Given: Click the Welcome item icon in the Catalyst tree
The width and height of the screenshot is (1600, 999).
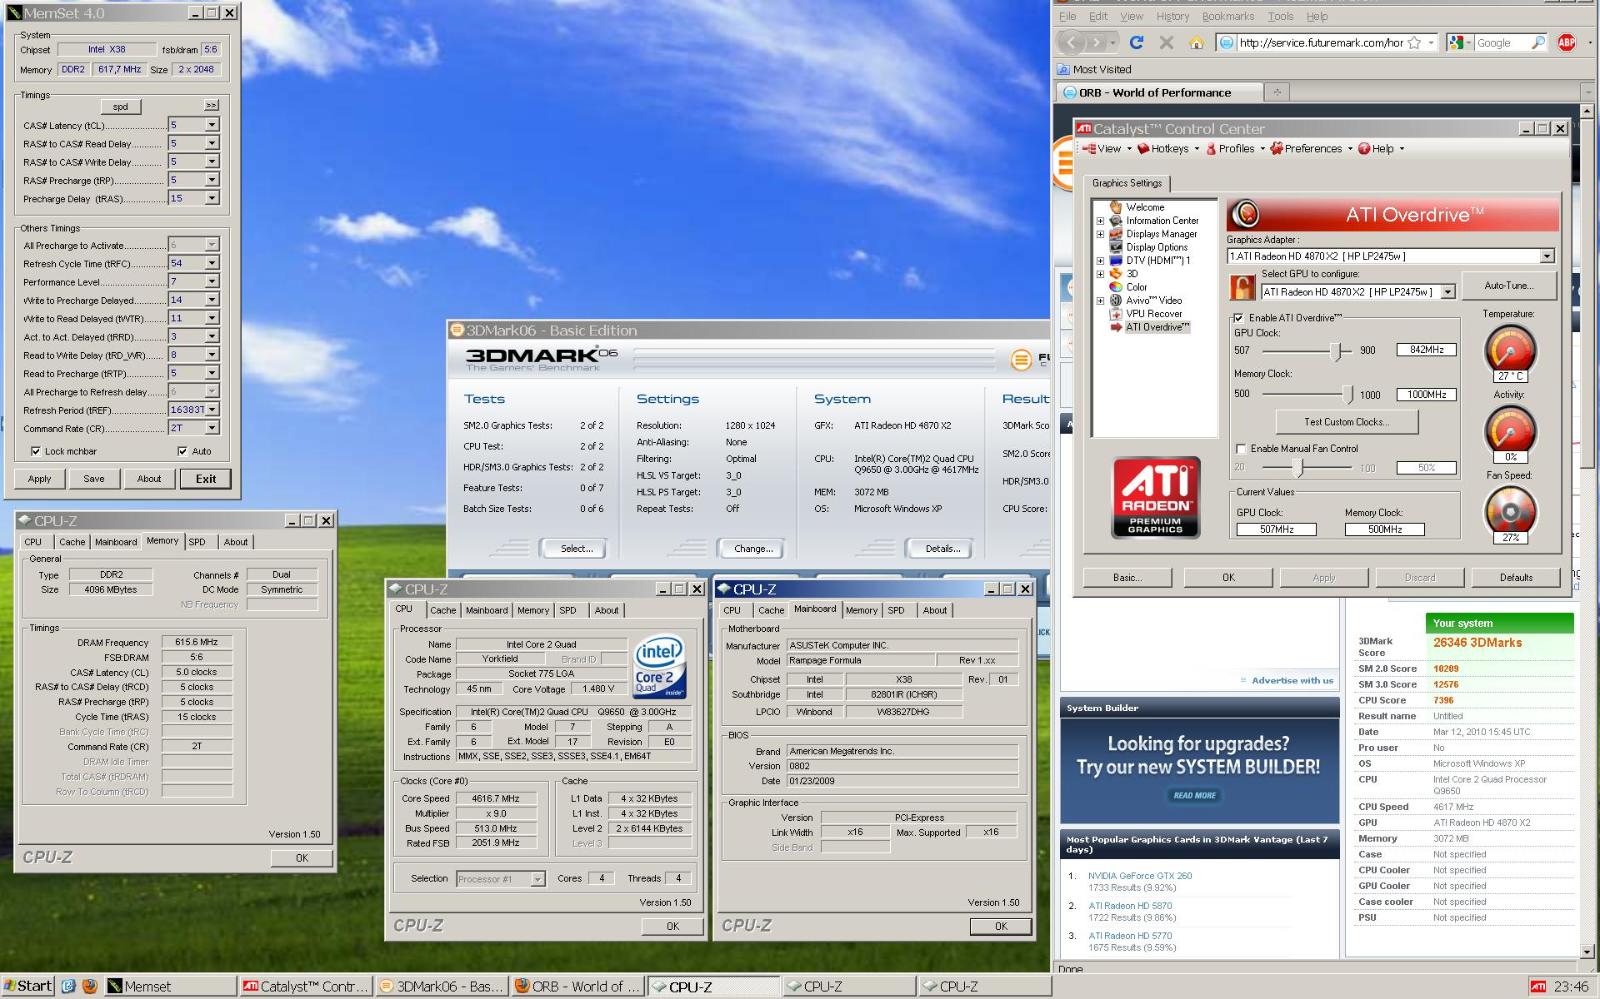Looking at the screenshot, I should click(1116, 207).
